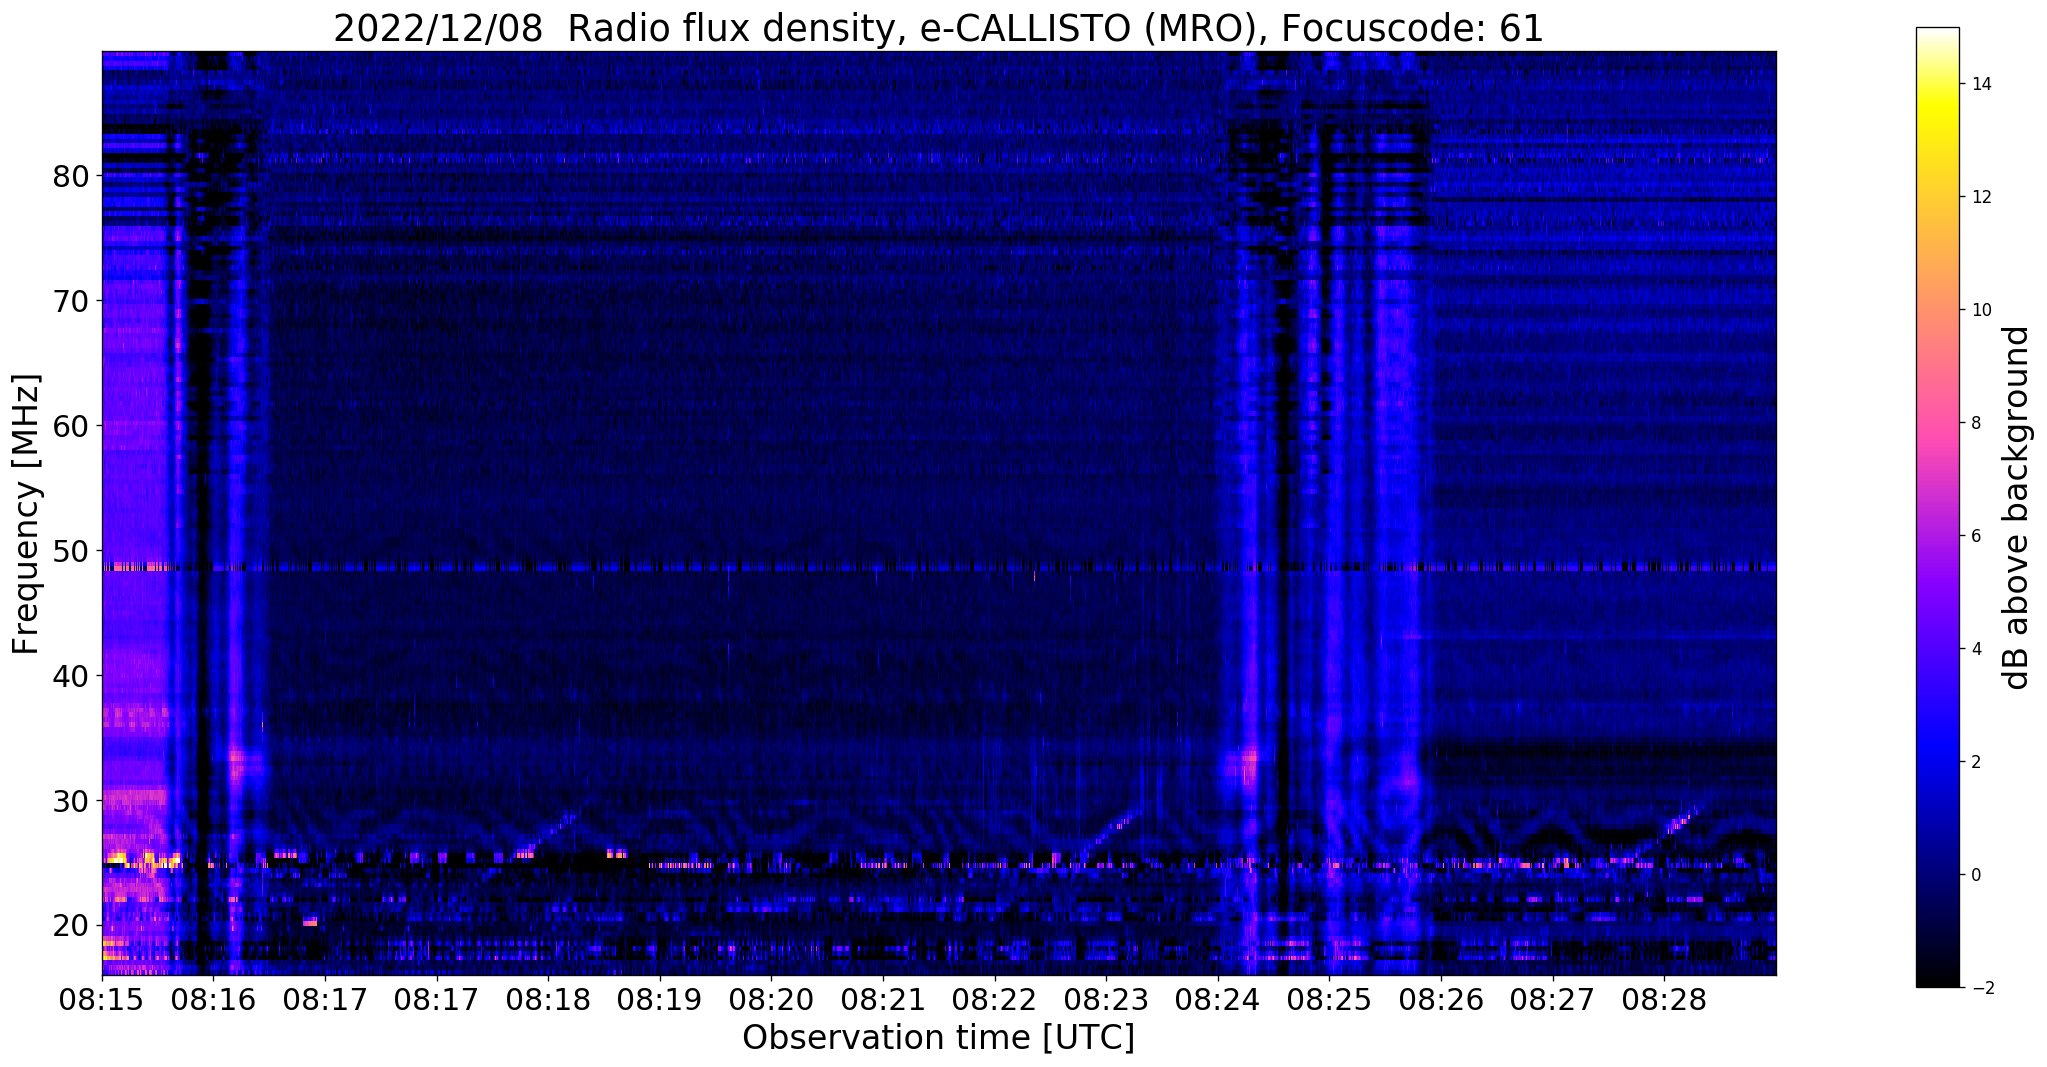Click the colorbar tick value 12

[1981, 197]
